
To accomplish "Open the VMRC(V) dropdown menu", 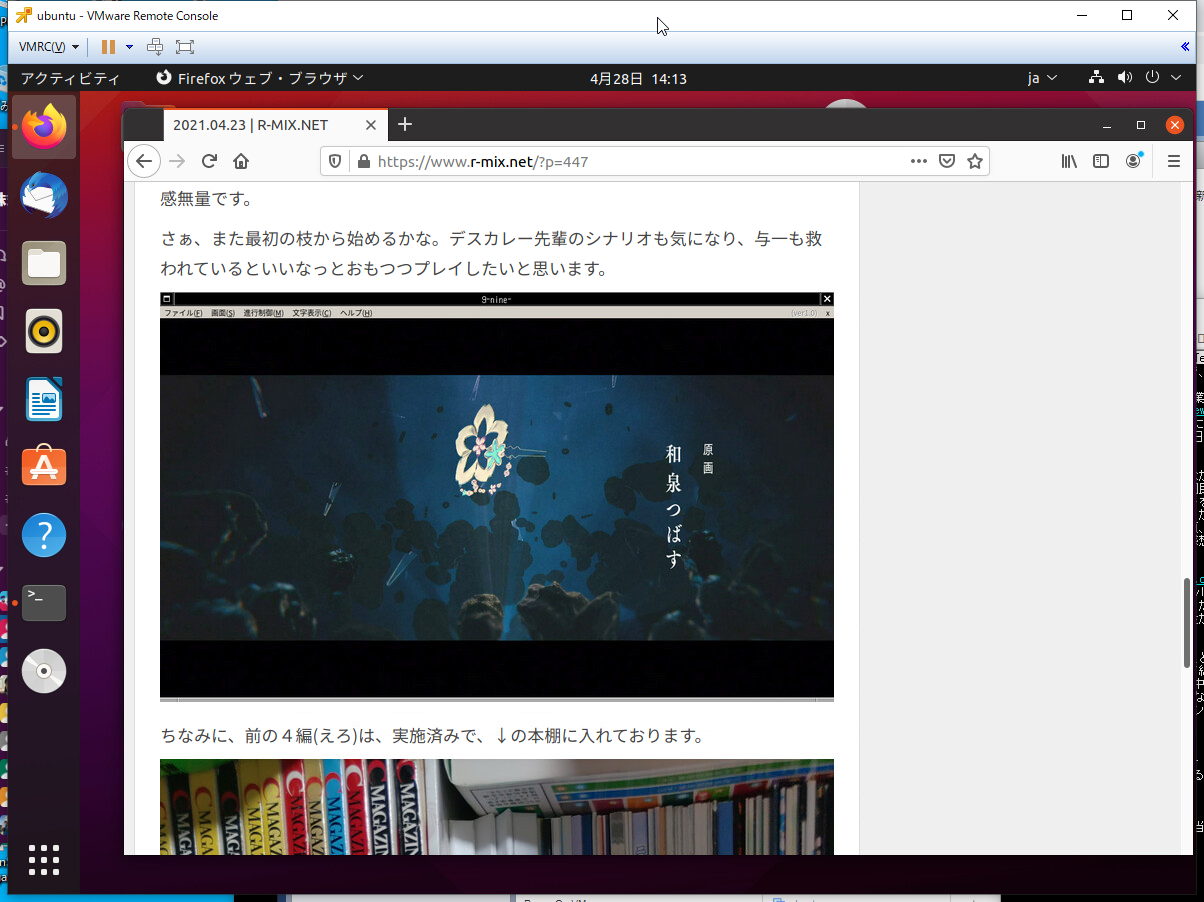I will coord(49,47).
